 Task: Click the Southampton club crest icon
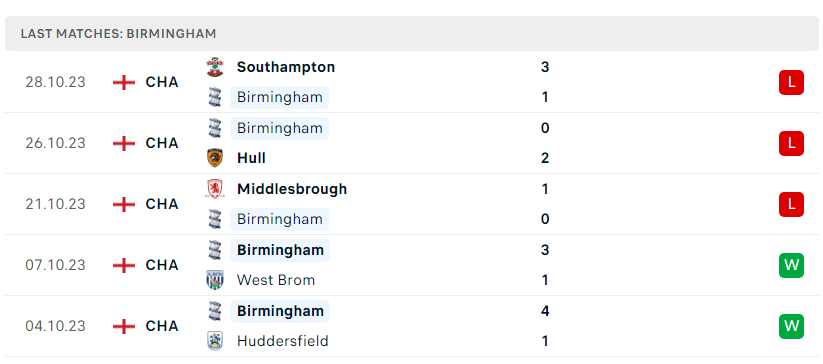click(x=215, y=67)
